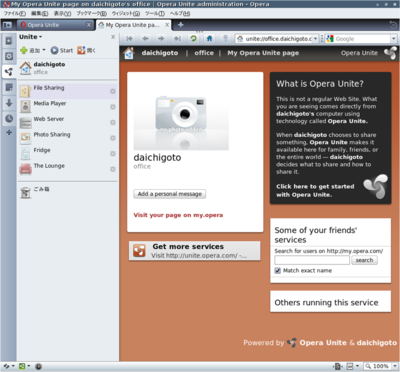Viewport: 400px width, 372px height.
Task: Open the zoom 100% dropdown
Action: (x=395, y=366)
